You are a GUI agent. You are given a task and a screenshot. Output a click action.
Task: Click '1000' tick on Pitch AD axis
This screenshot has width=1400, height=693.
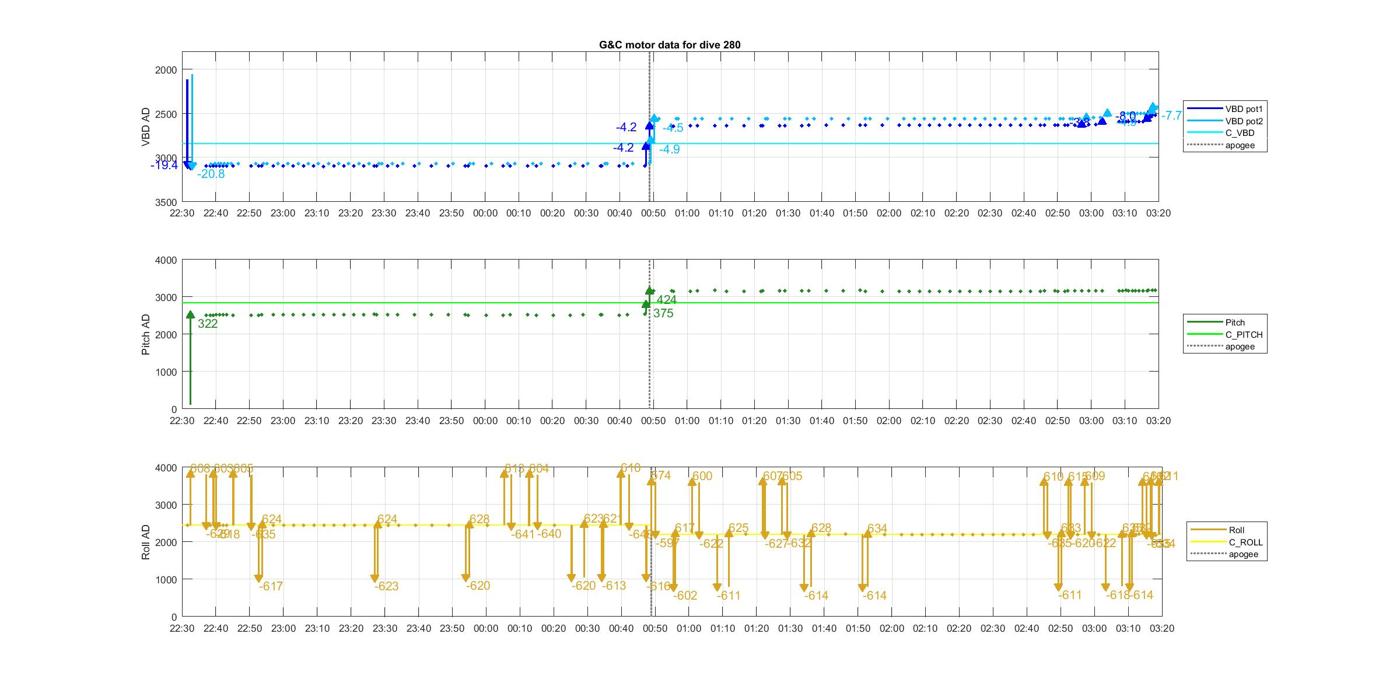166,372
